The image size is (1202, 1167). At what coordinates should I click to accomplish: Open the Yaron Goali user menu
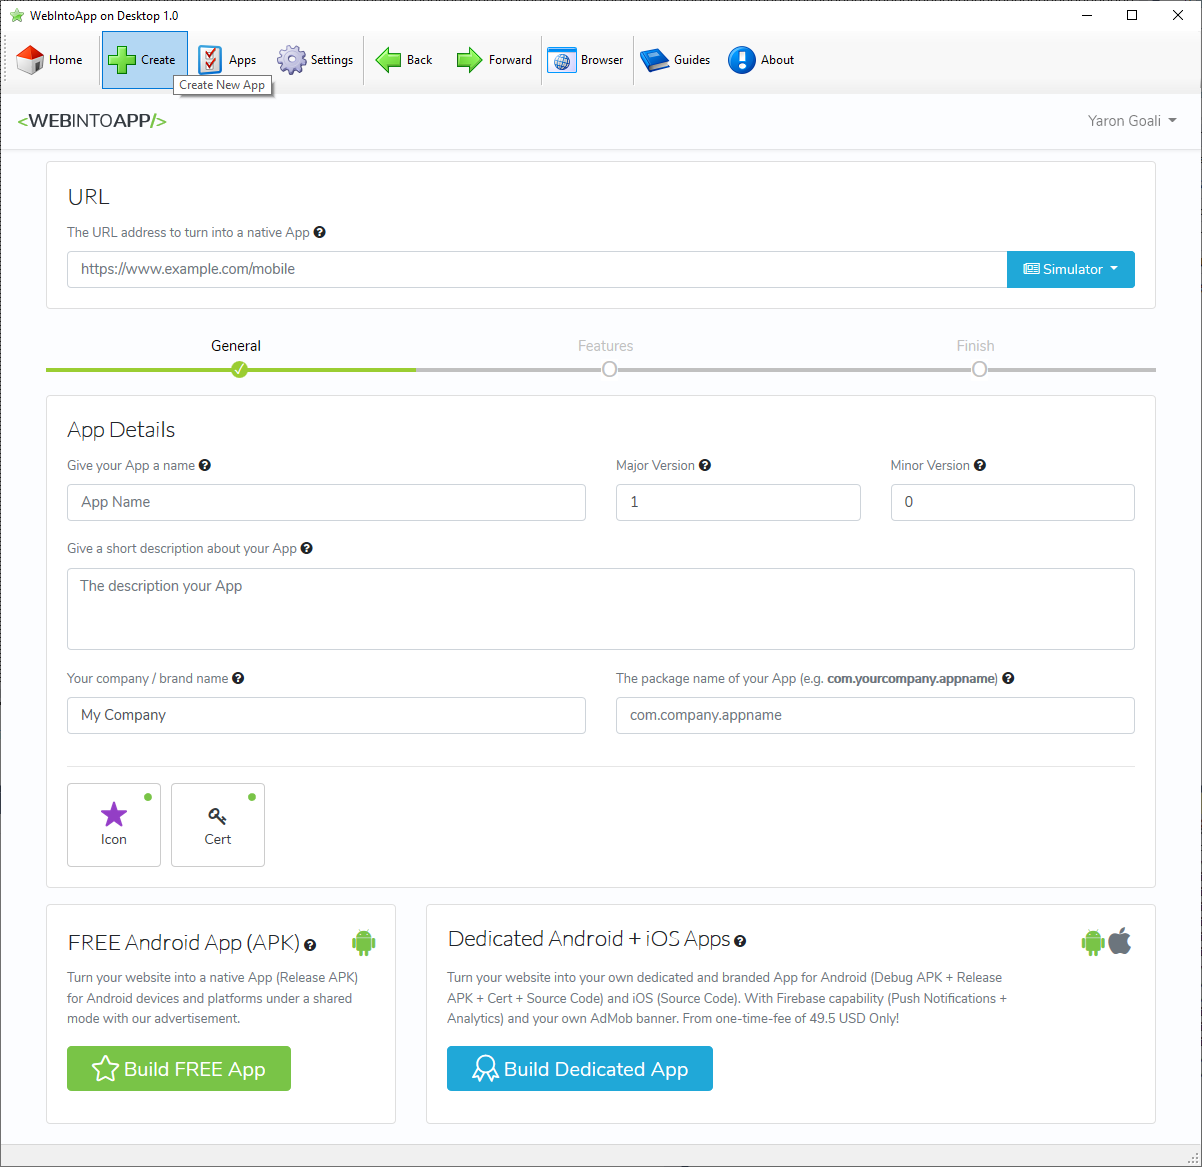tap(1132, 121)
